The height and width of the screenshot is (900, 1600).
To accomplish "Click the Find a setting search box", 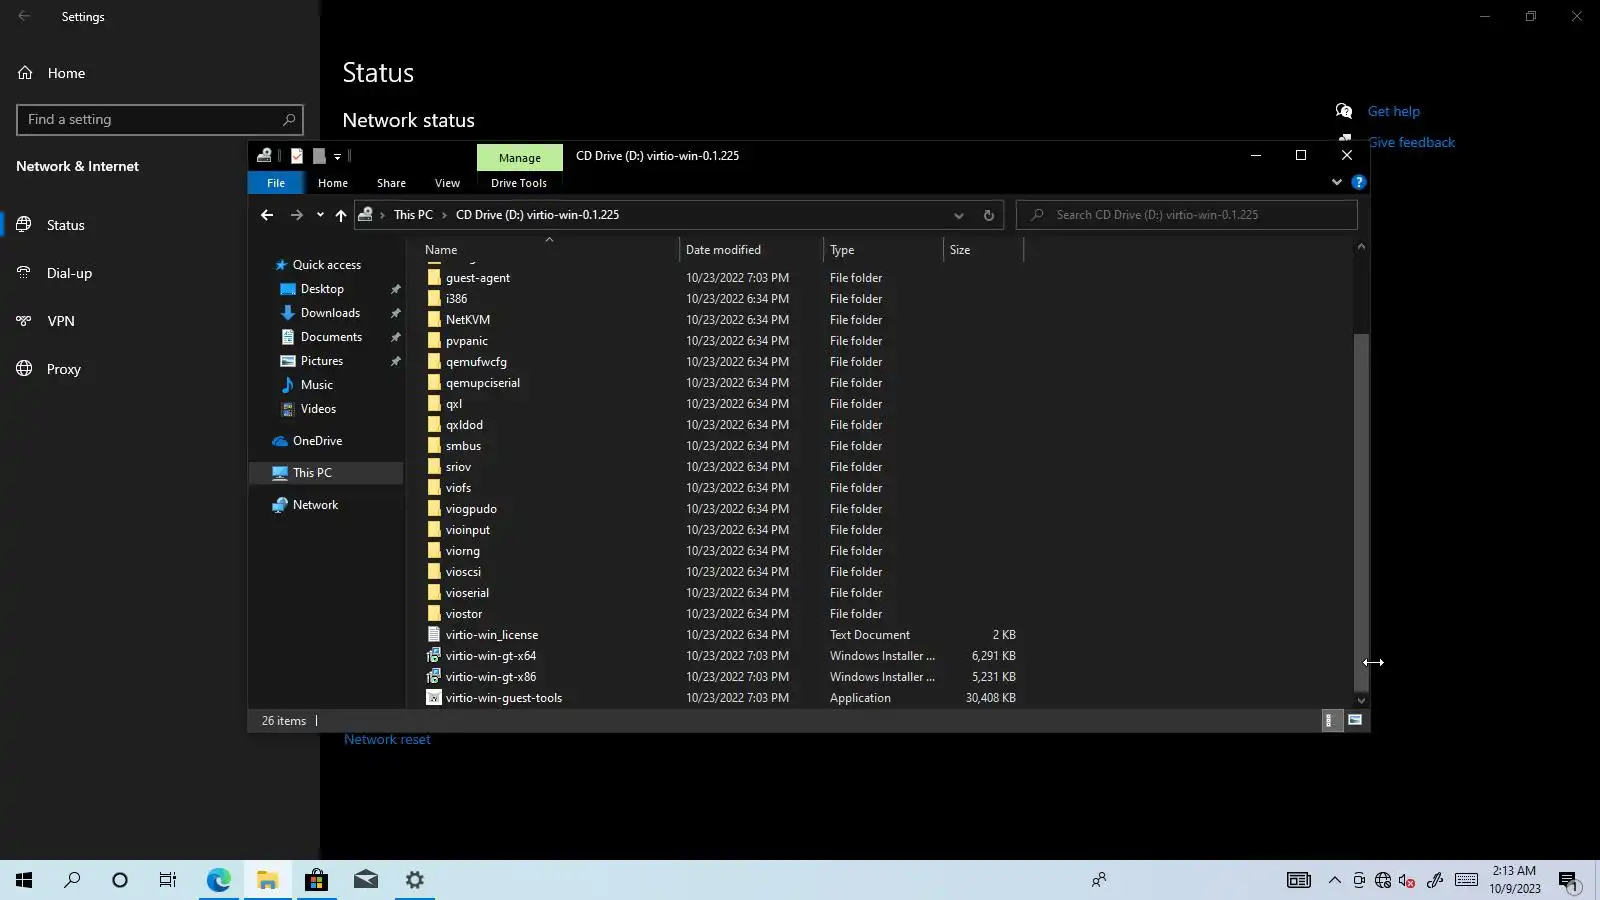I will [160, 120].
